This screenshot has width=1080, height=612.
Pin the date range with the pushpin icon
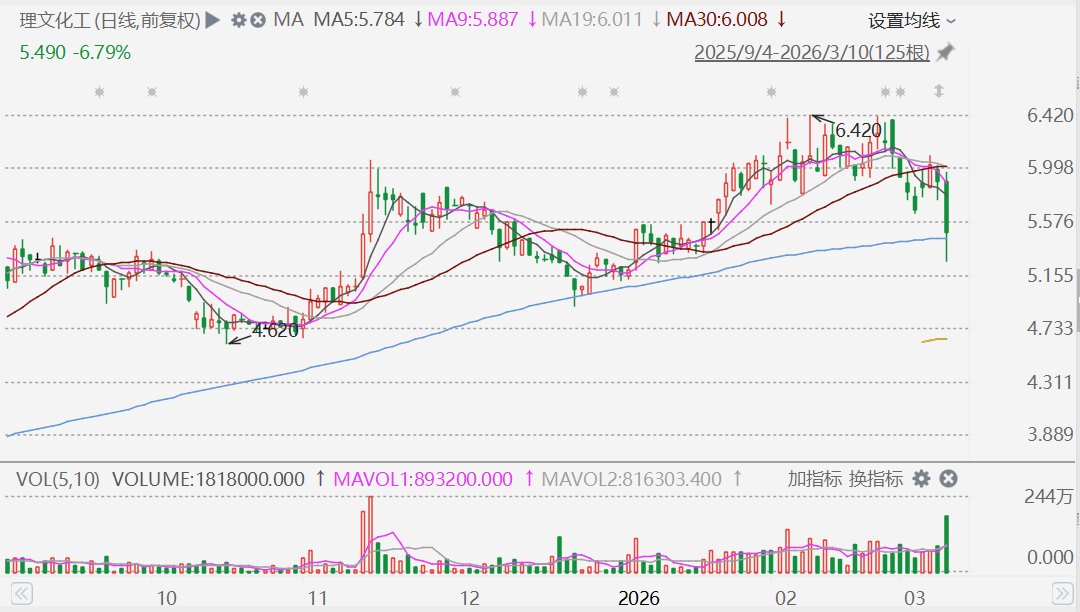pyautogui.click(x=945, y=52)
